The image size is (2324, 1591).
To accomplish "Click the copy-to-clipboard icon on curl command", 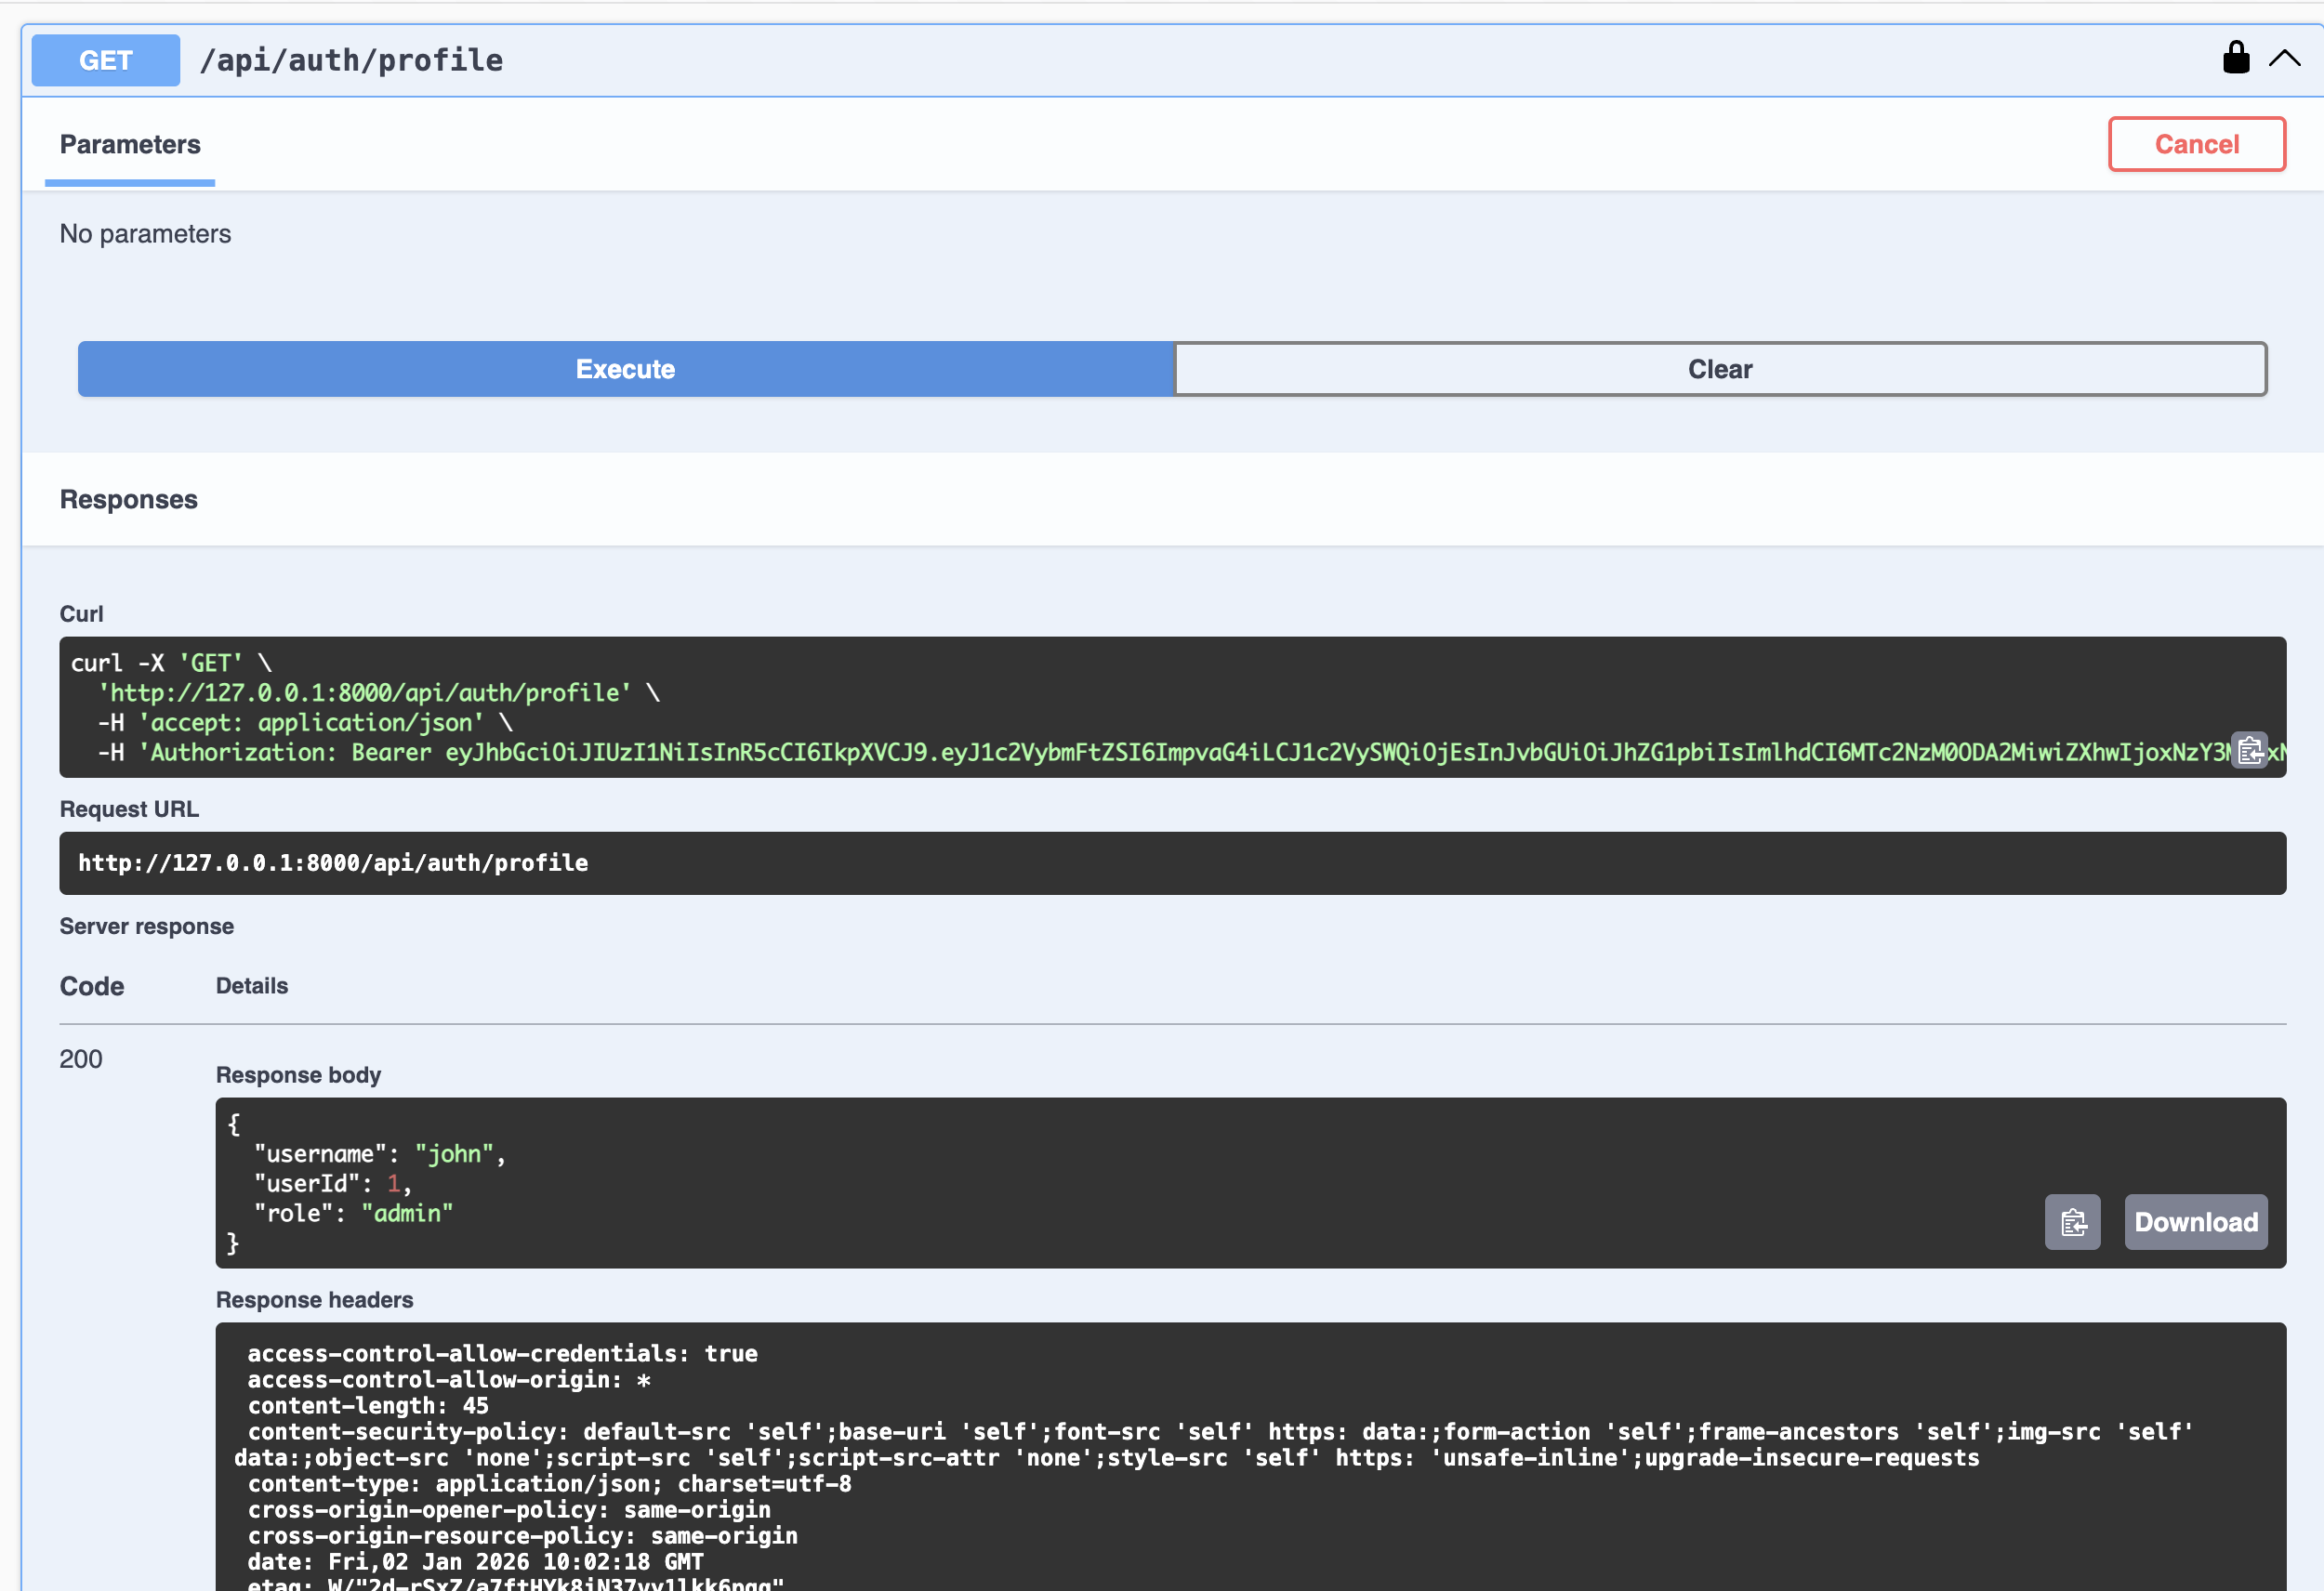I will [x=2250, y=749].
